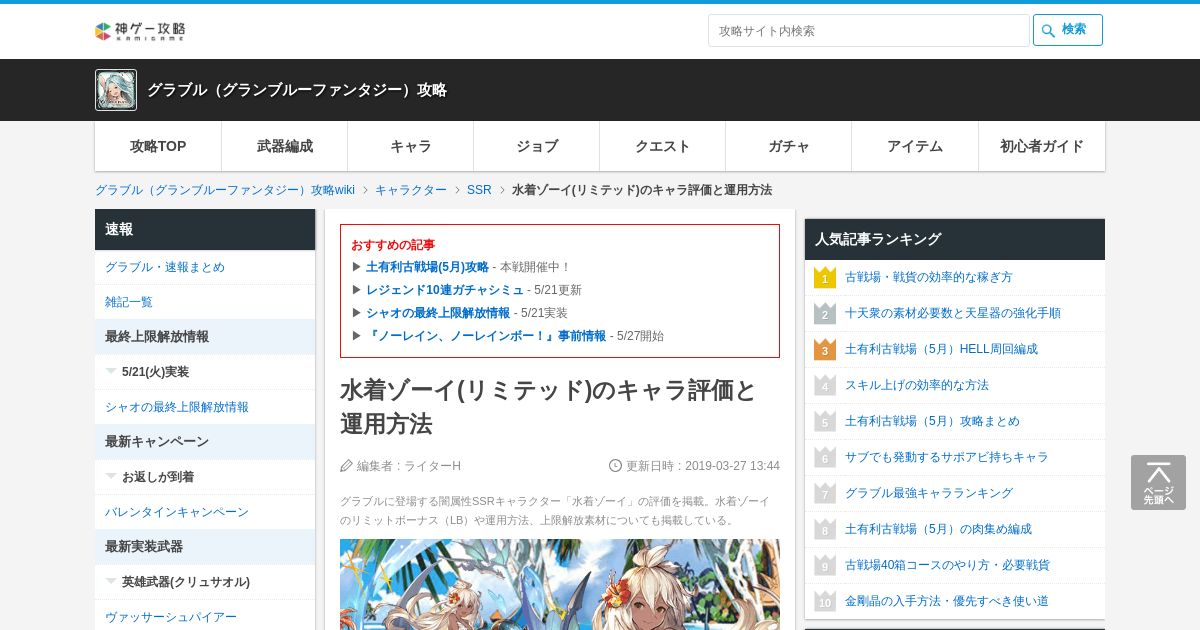
Task: Focus the 攻略サイト内検索 search field
Action: point(869,30)
